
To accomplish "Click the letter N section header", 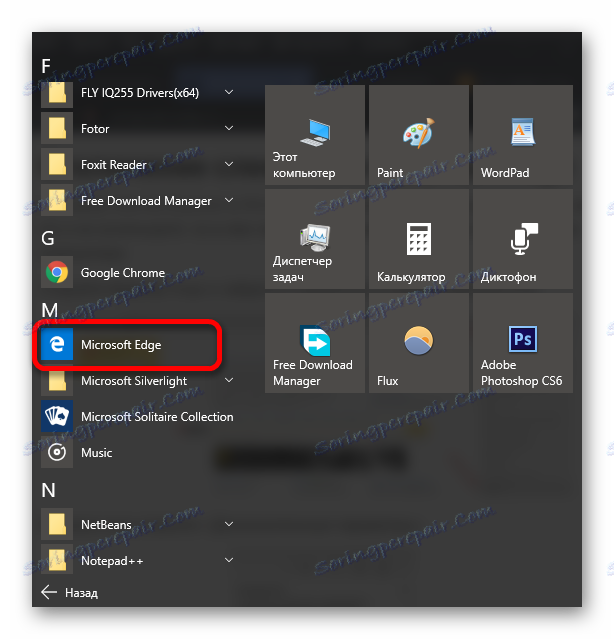I will coord(48,490).
